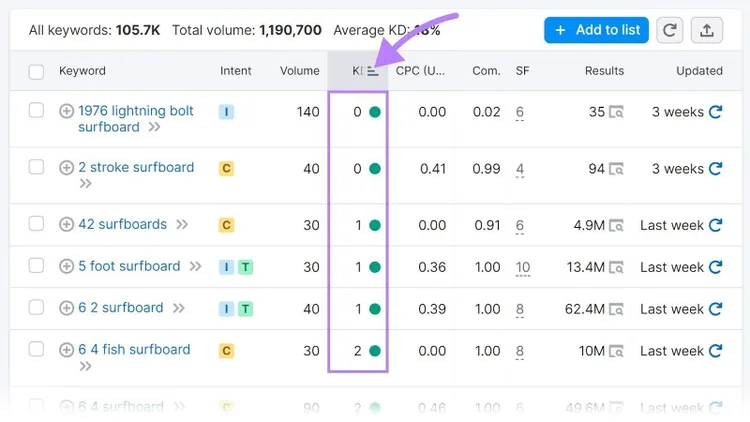The height and width of the screenshot is (422, 750).
Task: Expand chevrons for '6 2 surfboard'
Action: [x=178, y=308]
